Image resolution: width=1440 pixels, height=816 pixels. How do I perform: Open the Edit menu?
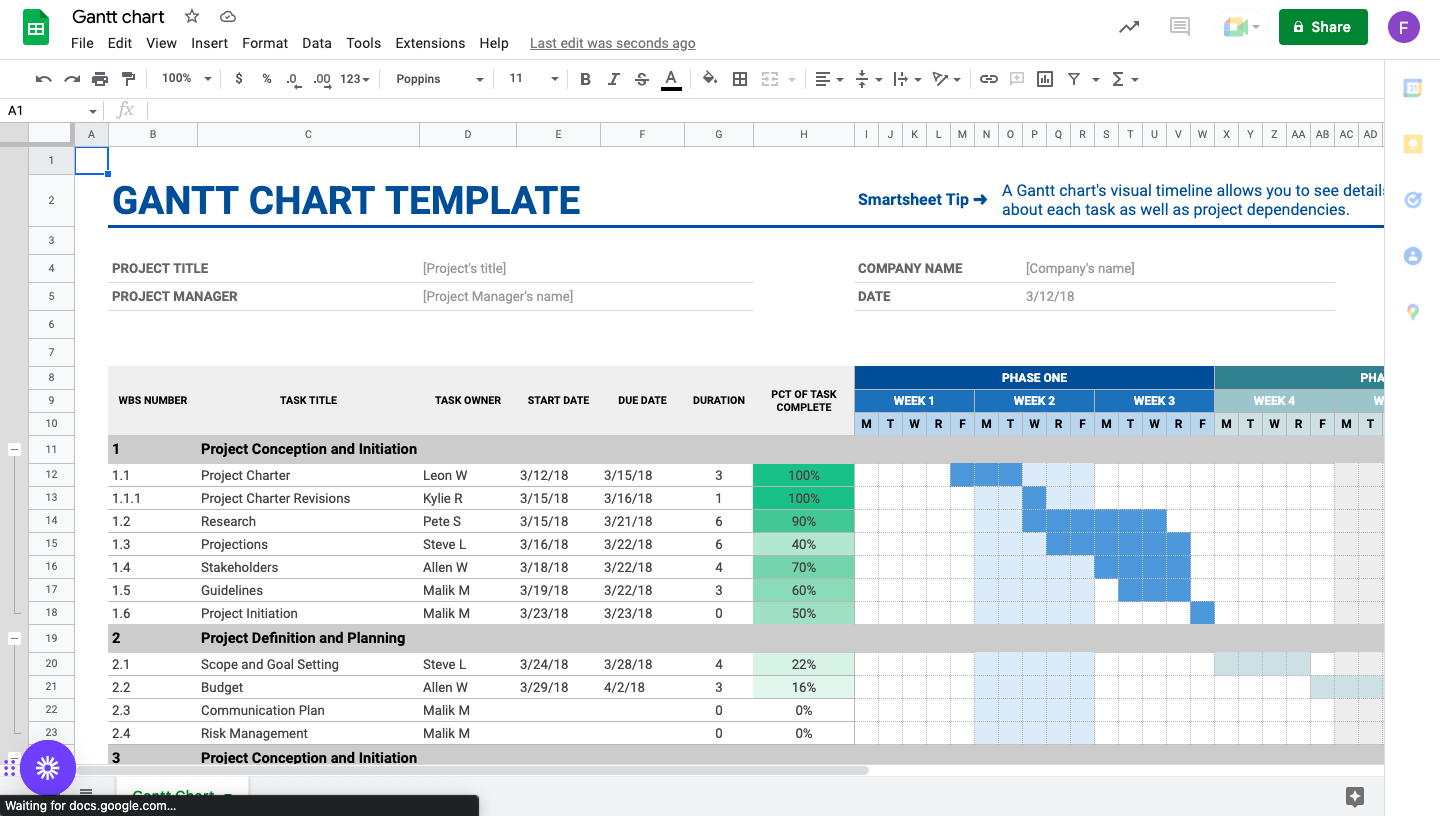pyautogui.click(x=120, y=43)
